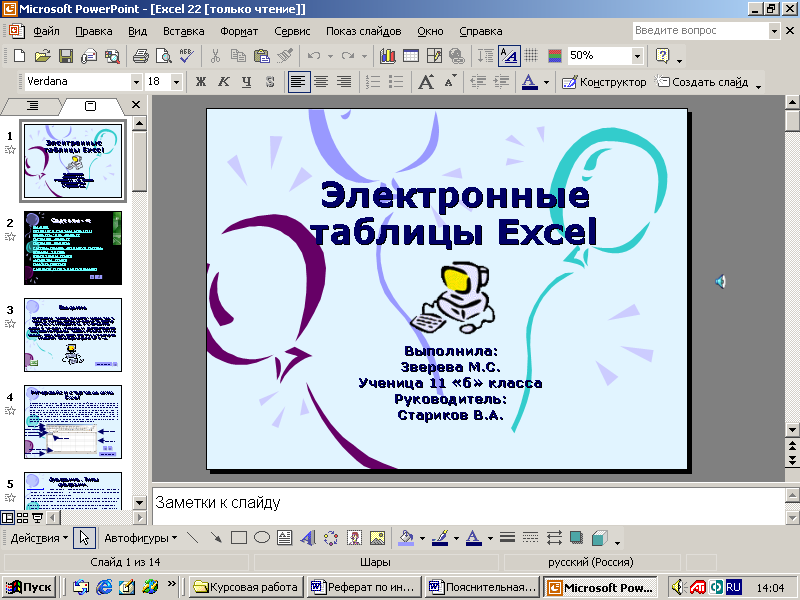Run the spelling check (ABC checkmark)
The width and height of the screenshot is (800, 600).
coord(186,56)
